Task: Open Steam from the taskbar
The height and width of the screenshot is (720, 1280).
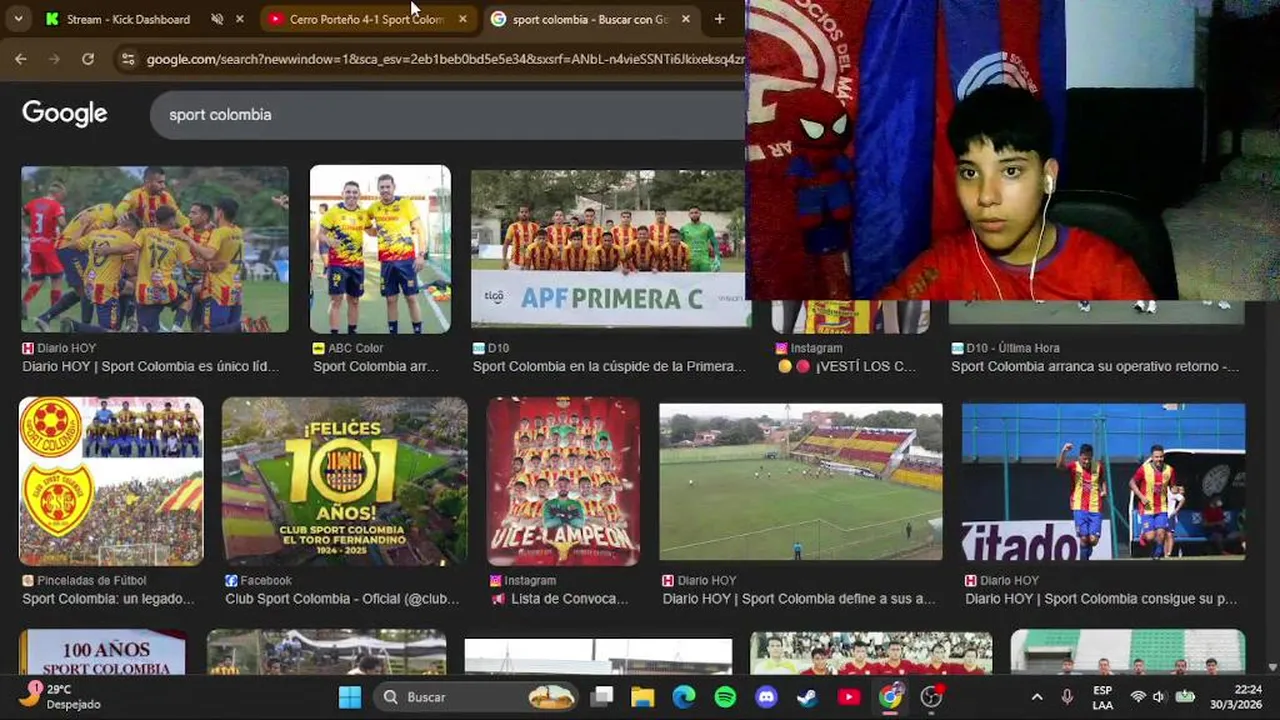Action: click(x=807, y=697)
